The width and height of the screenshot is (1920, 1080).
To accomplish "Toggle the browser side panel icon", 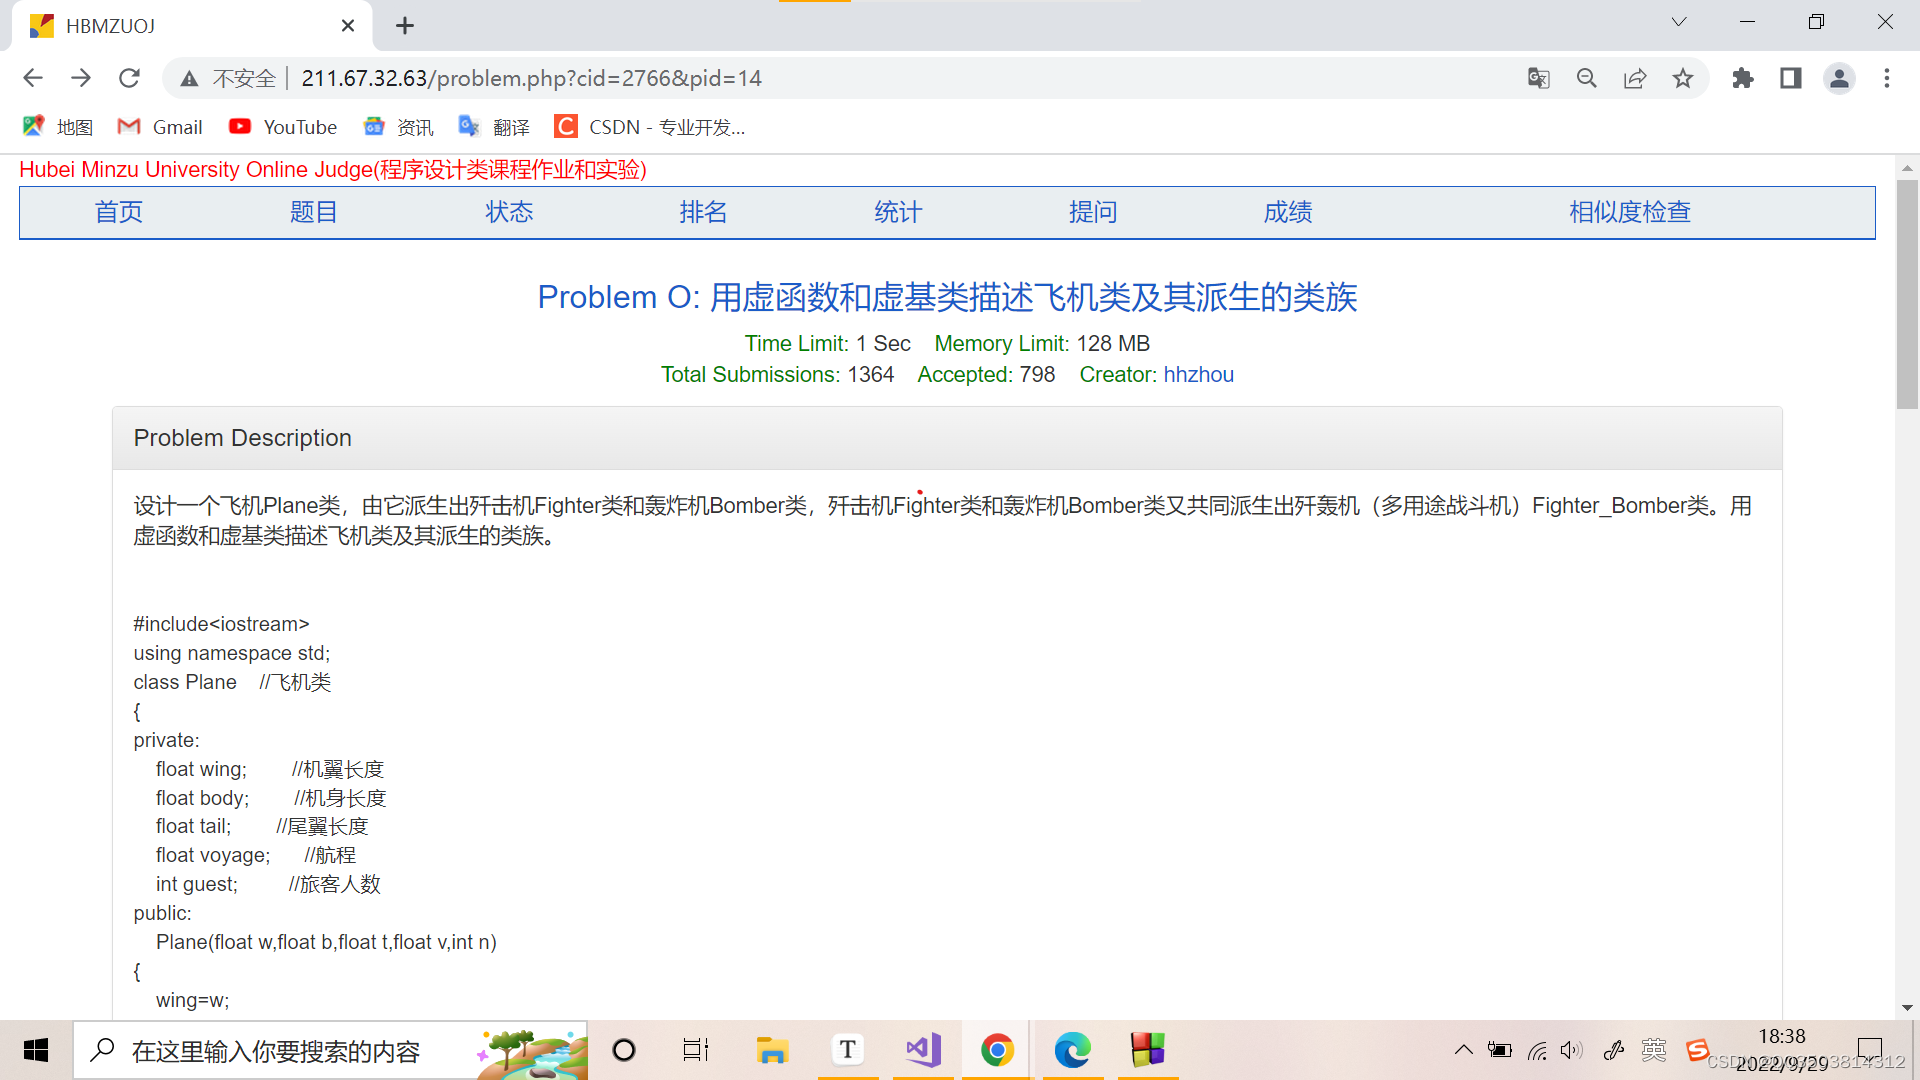I will (1791, 78).
